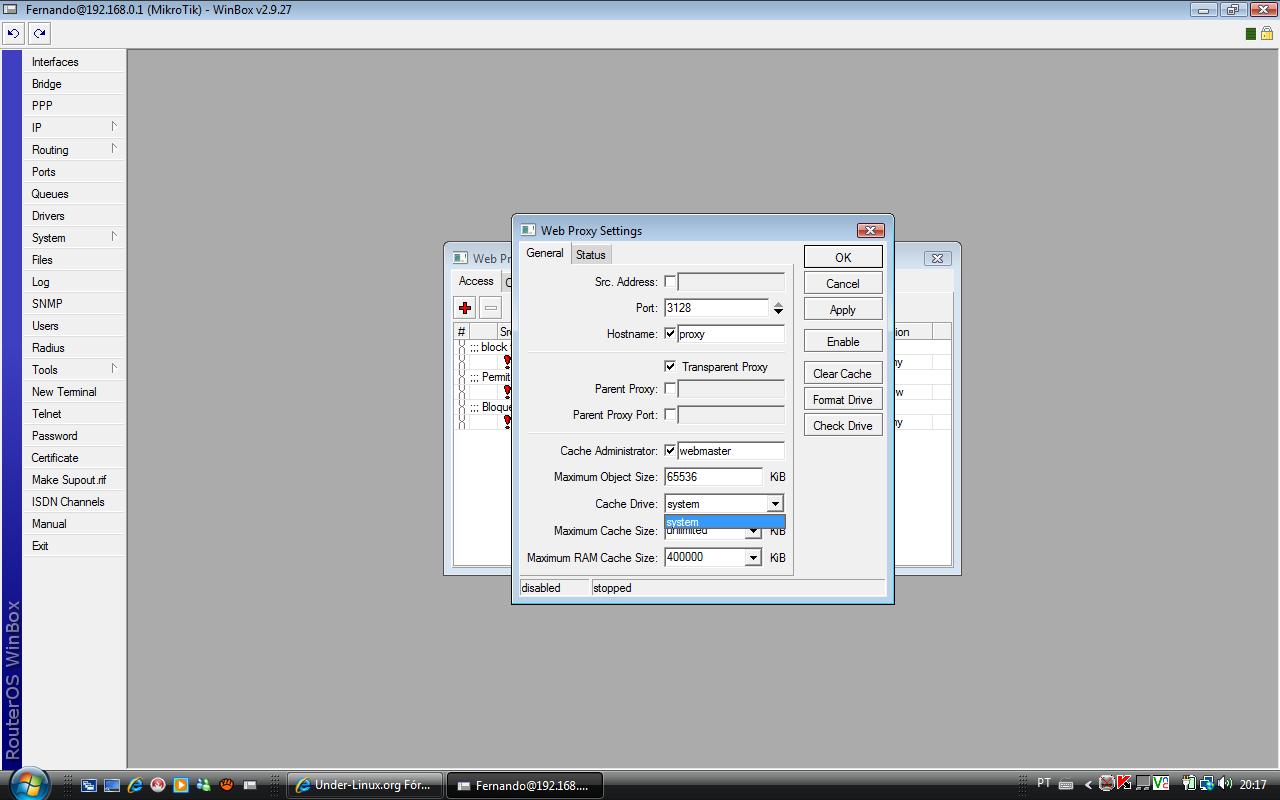Image resolution: width=1280 pixels, height=800 pixels.
Task: Switch to the General tab
Action: (545, 253)
